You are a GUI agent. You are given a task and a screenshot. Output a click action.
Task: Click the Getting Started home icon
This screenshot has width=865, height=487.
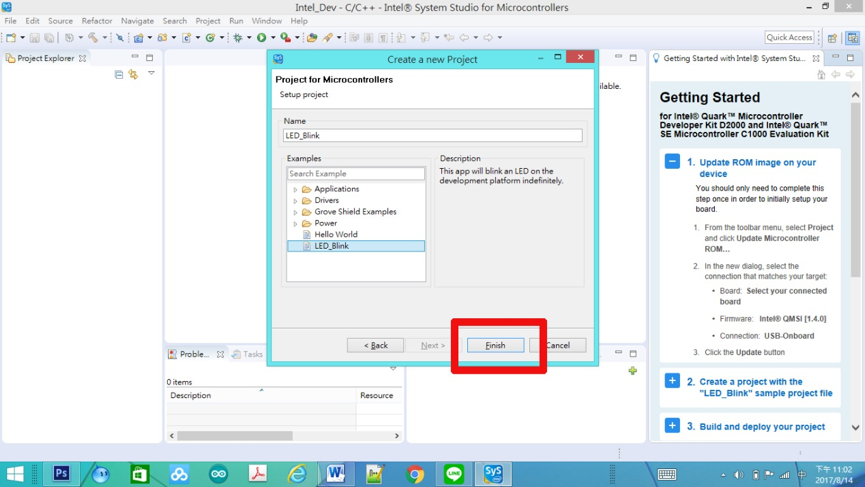[821, 74]
